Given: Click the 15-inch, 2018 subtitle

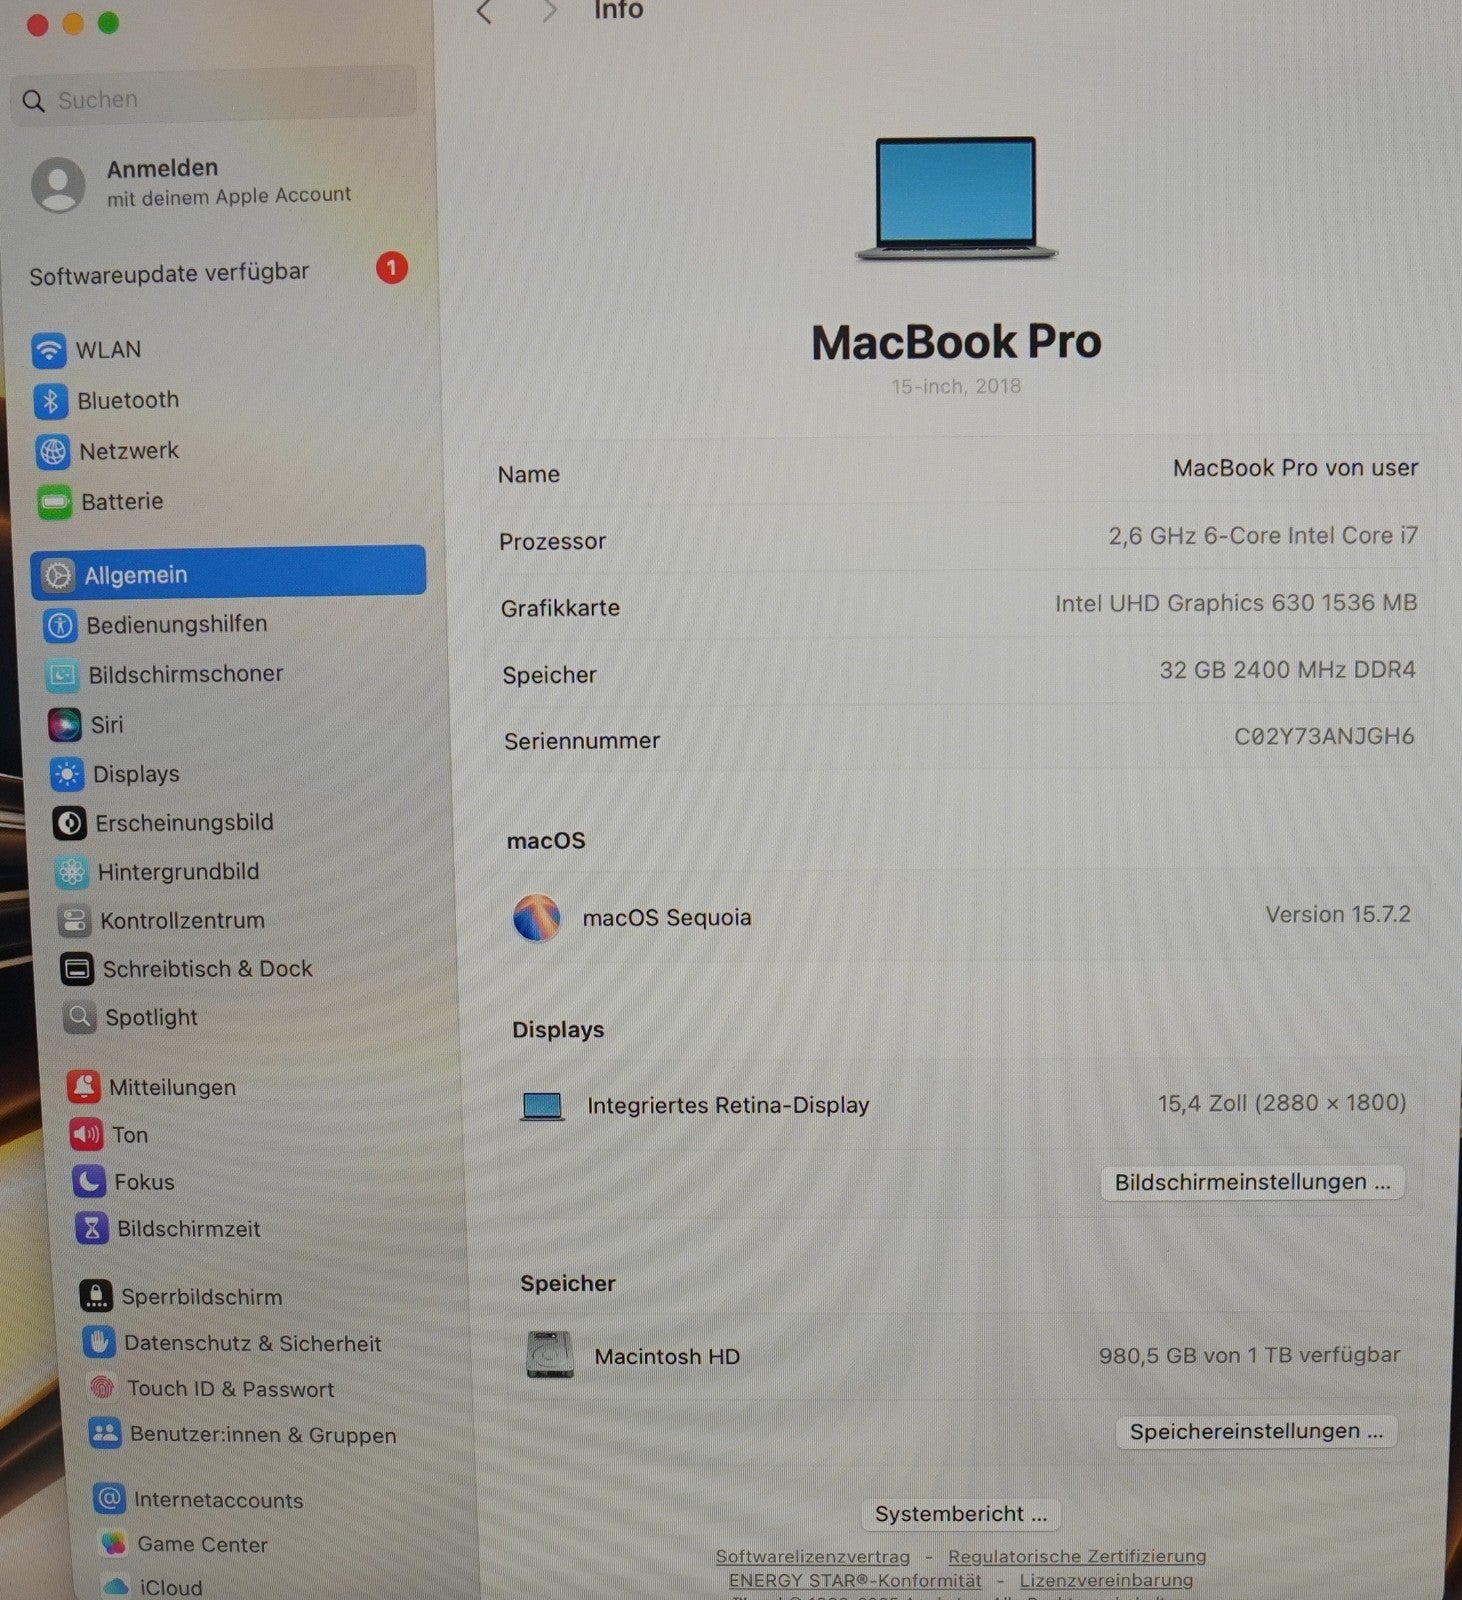Looking at the screenshot, I should (956, 386).
